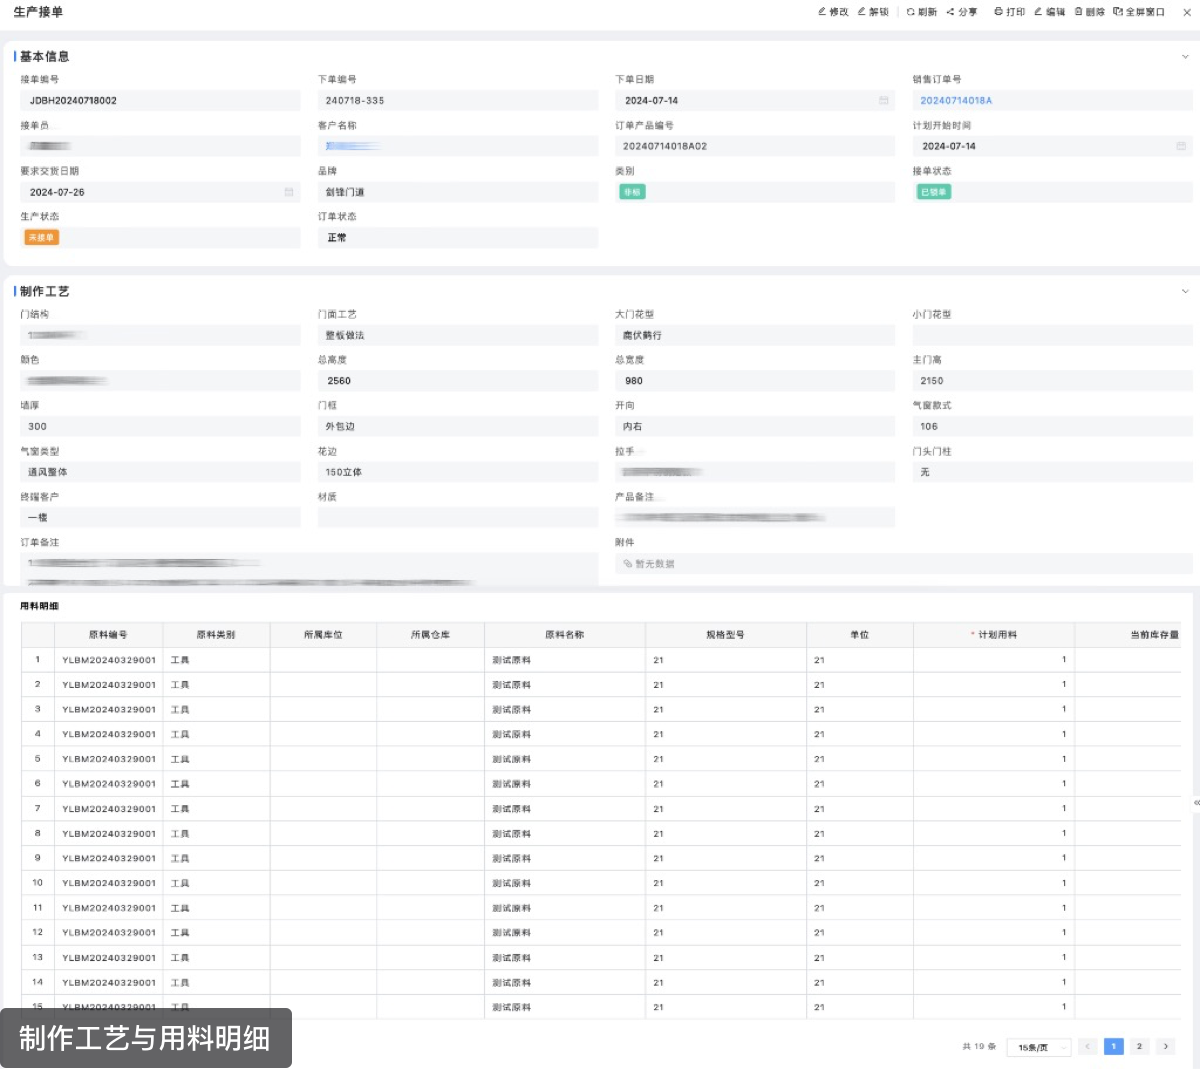Viewport: 1200px width, 1070px height.
Task: Collapse the 基本信息 section chevron
Action: pyautogui.click(x=1185, y=57)
